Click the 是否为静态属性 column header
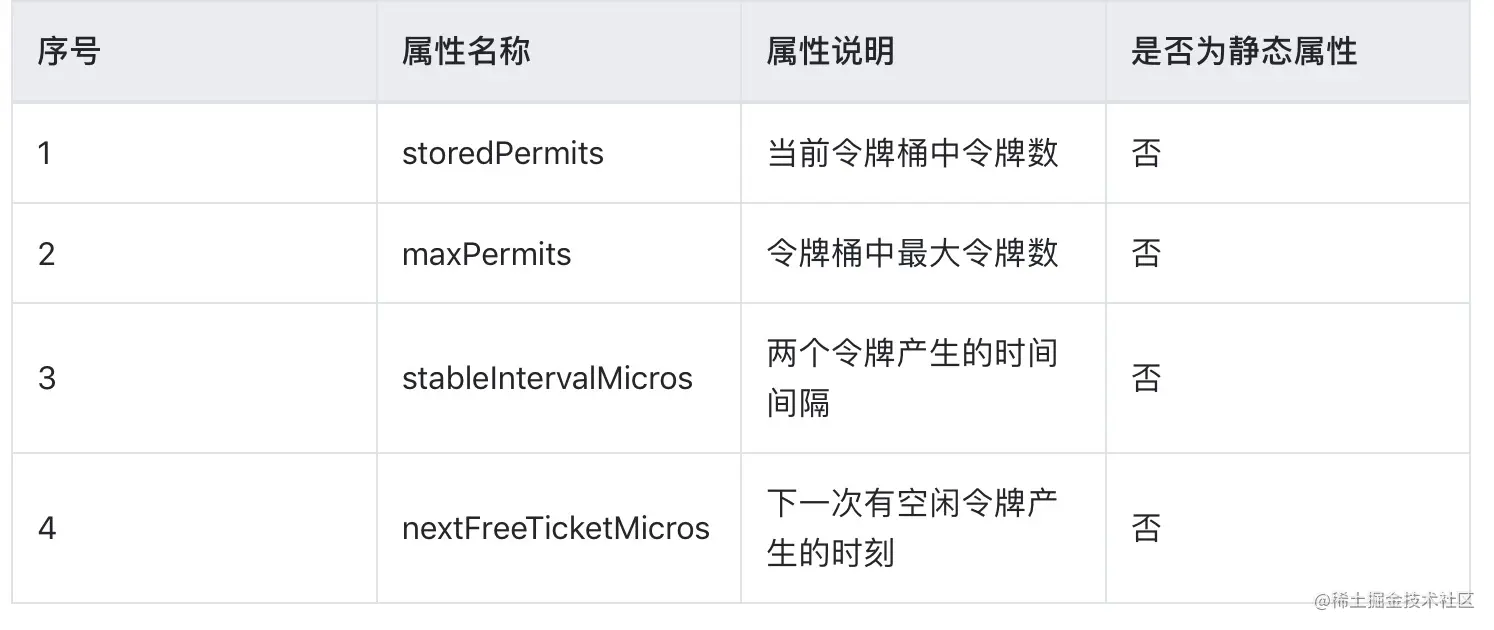 click(x=1243, y=52)
